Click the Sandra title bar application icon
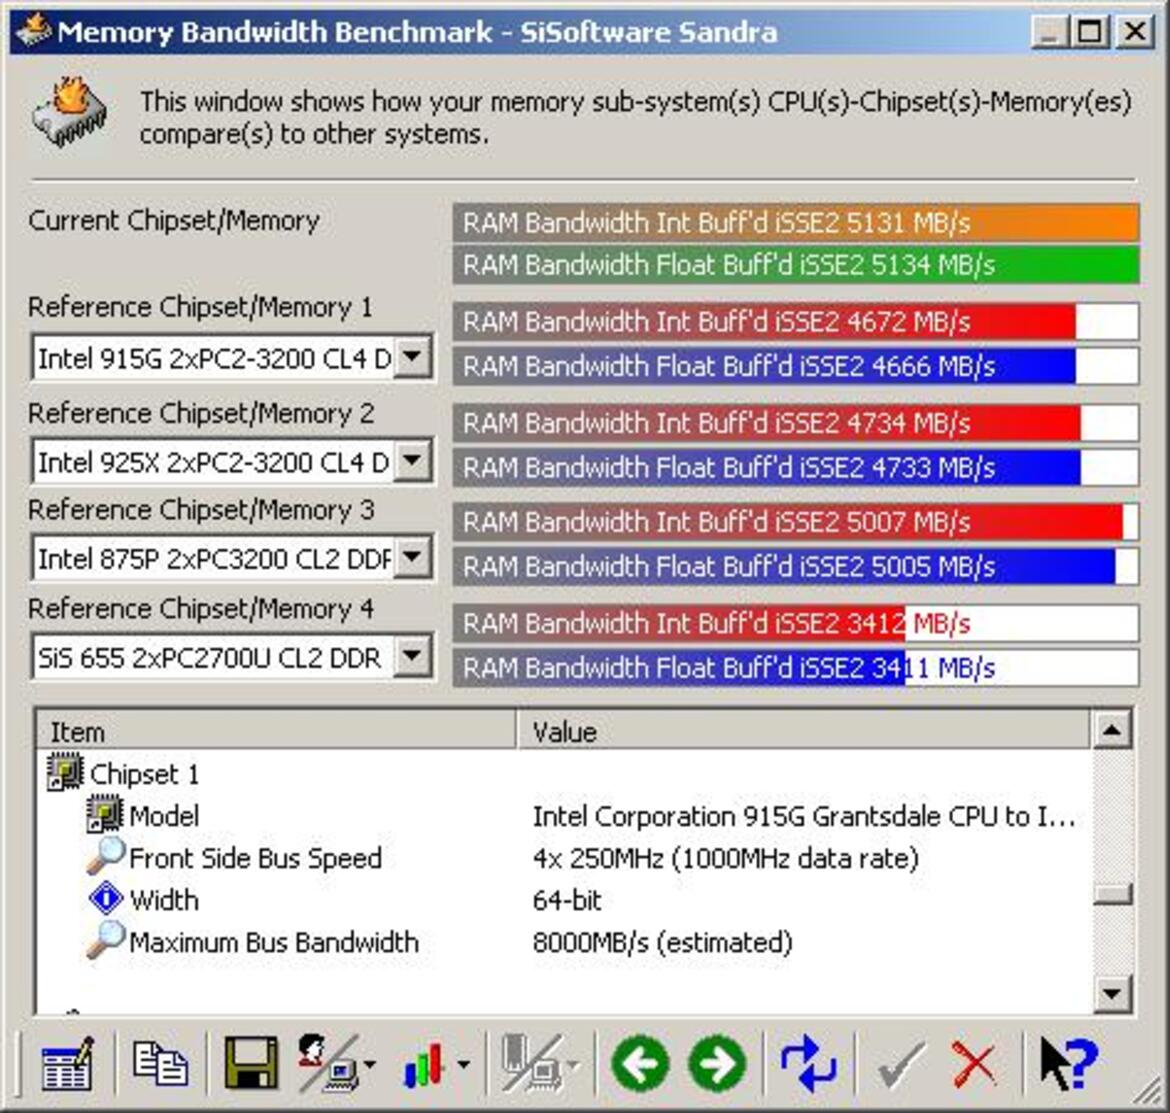This screenshot has width=1170, height=1113. (x=33, y=30)
